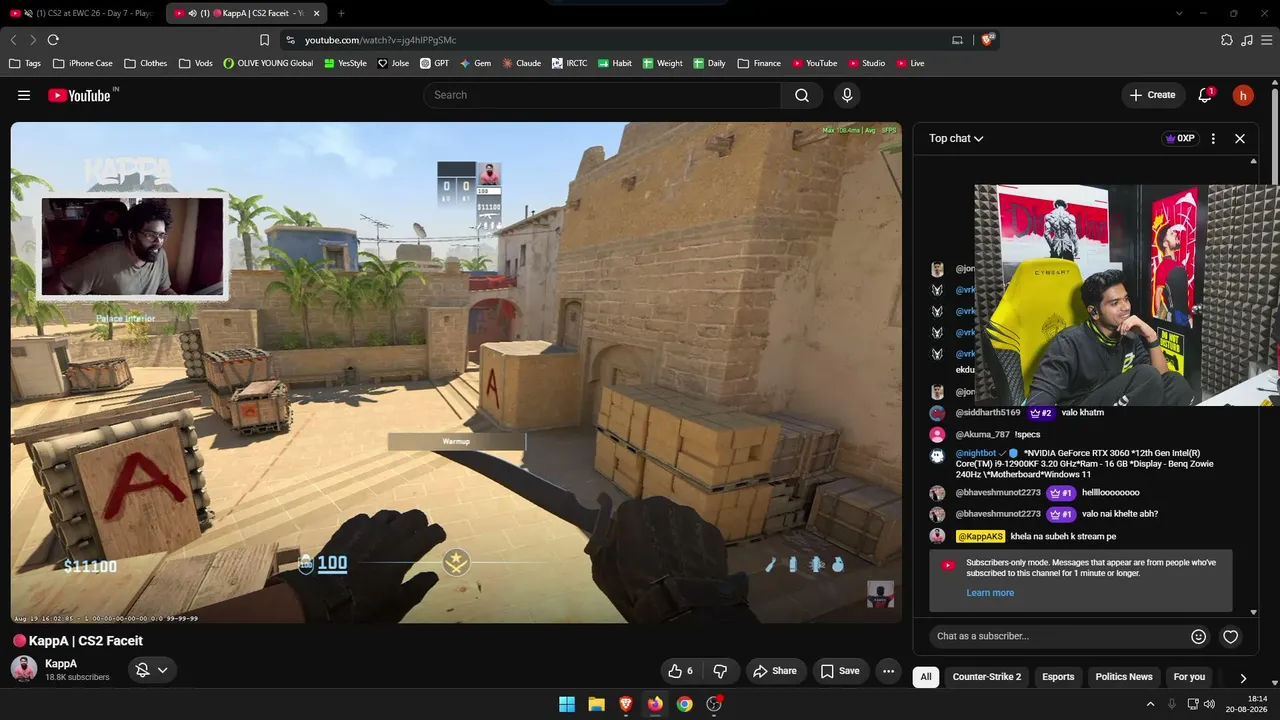The width and height of the screenshot is (1280, 720).
Task: Open emoji picker in chat input
Action: coord(1198,636)
